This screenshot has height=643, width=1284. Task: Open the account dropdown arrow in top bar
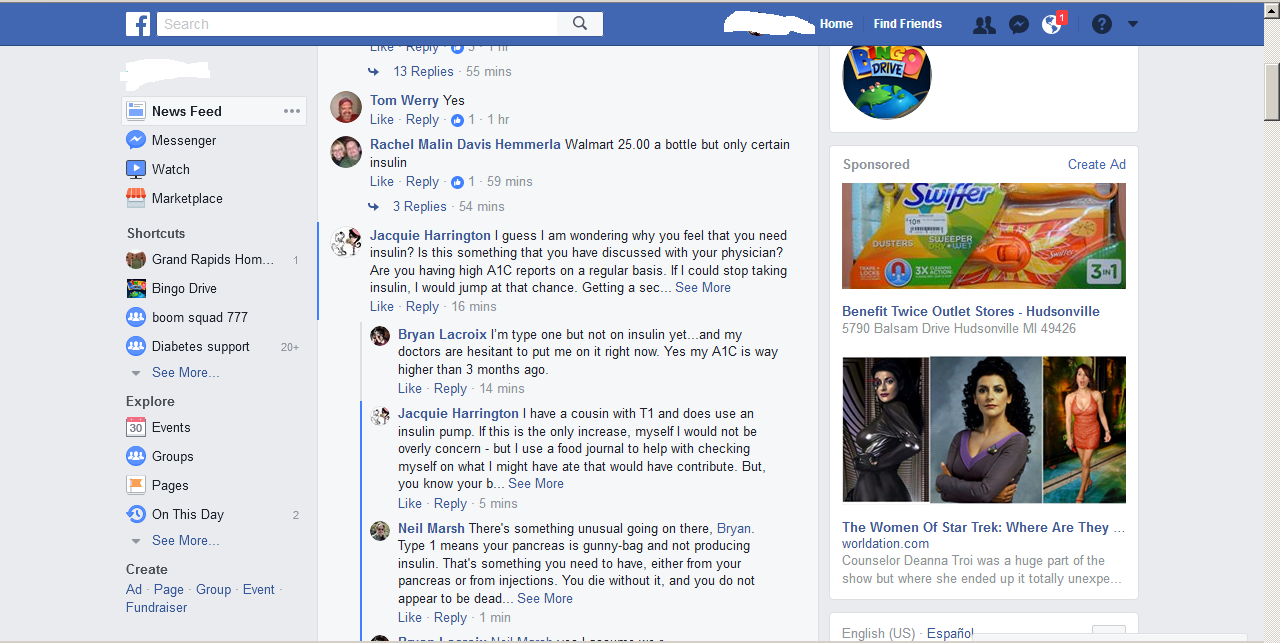[x=1133, y=24]
